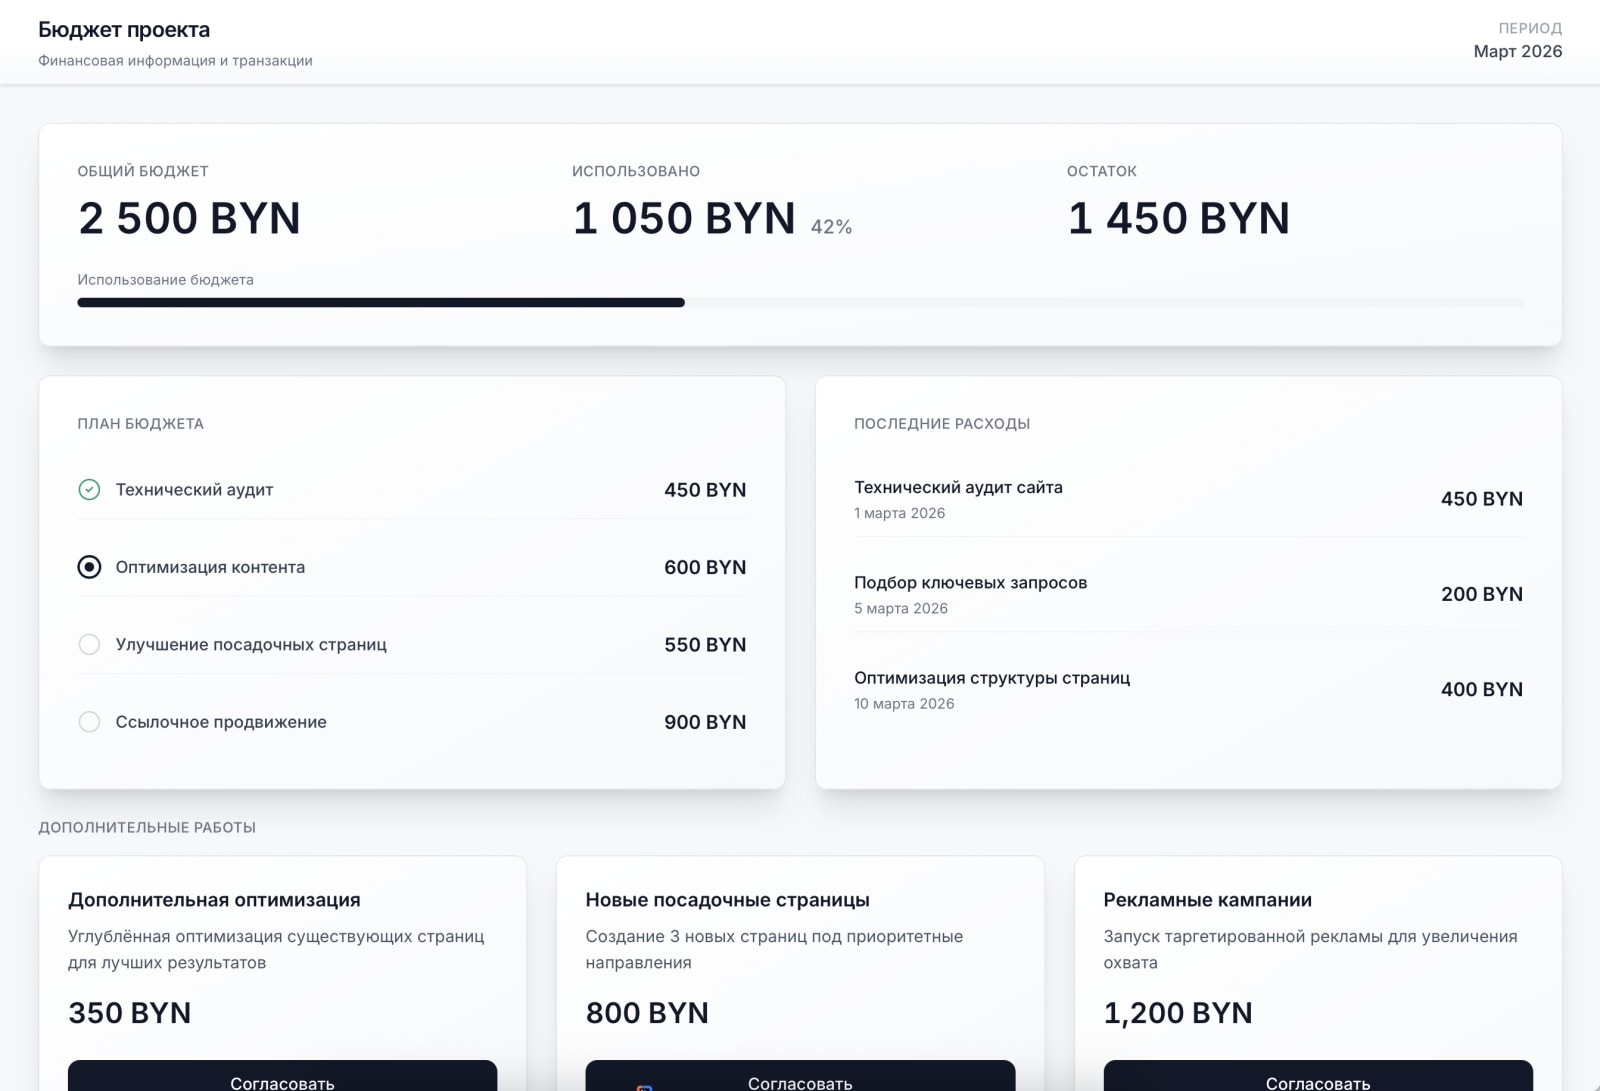1600x1091 pixels.
Task: Click the 1 450 BYN remaining value
Action: [1179, 218]
